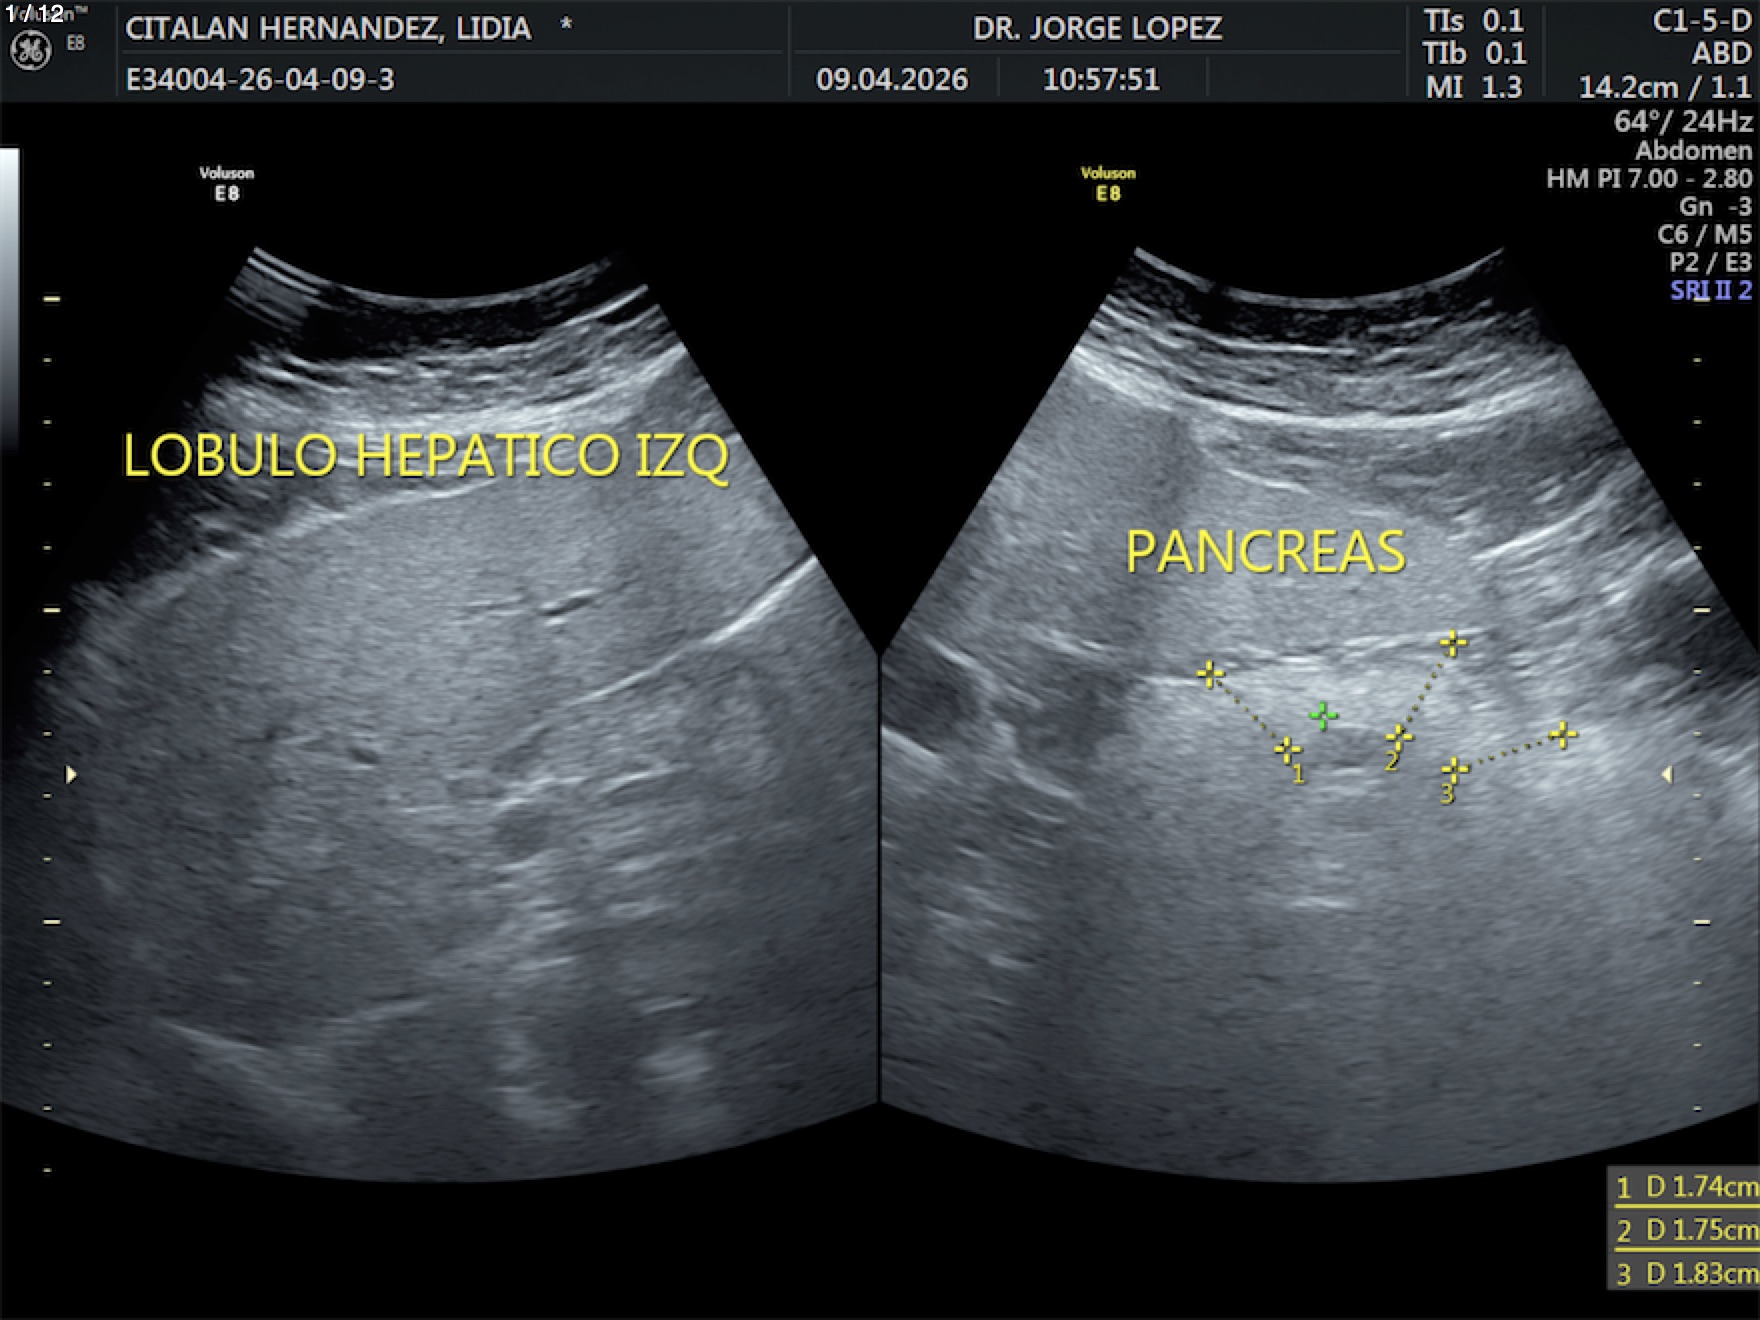Click measurement result 1 D 1.74cm
1760x1320 pixels.
coord(1685,1187)
